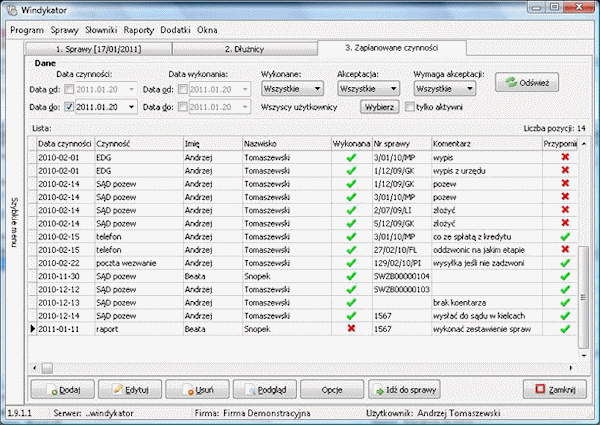Viewport: 600px width, 425px height.
Task: Click the list's scroll down arrow
Action: (x=584, y=355)
